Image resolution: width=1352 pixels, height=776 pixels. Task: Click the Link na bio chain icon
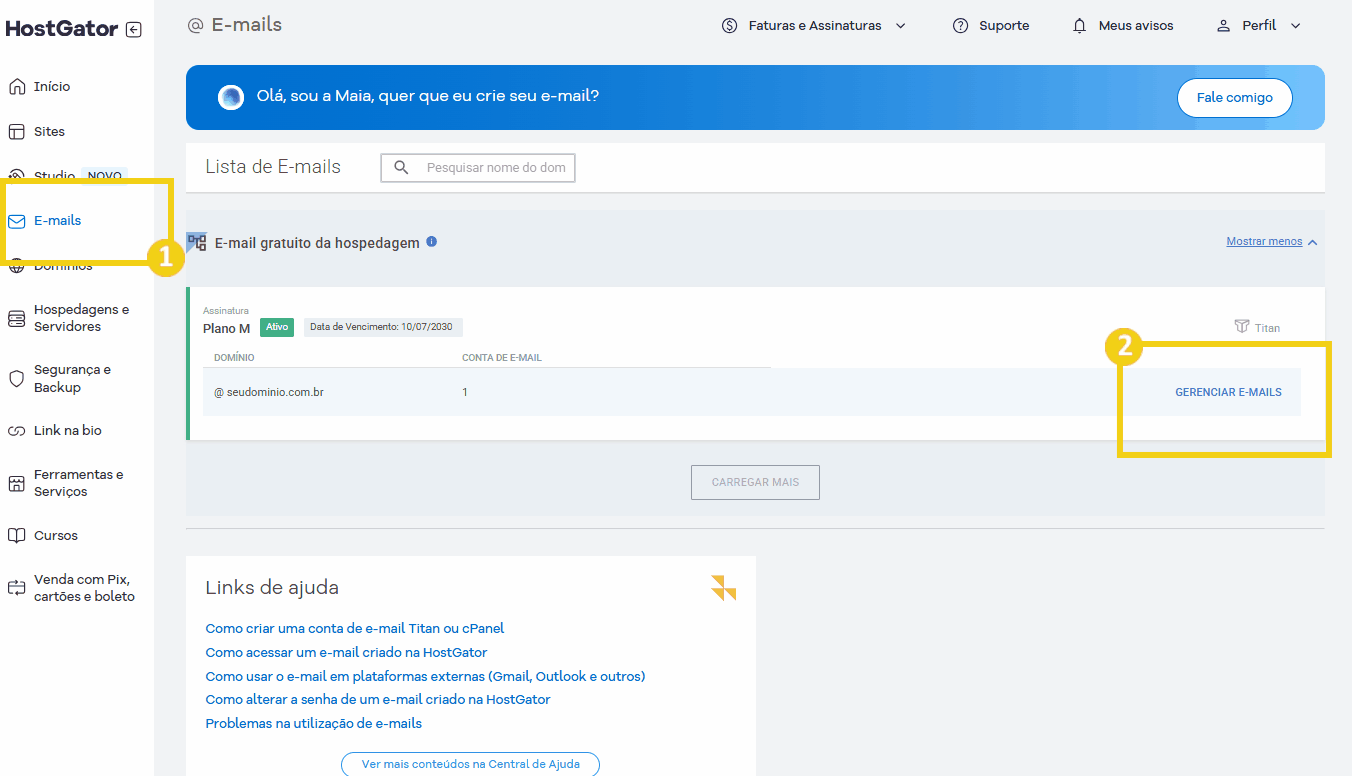pyautogui.click(x=16, y=431)
